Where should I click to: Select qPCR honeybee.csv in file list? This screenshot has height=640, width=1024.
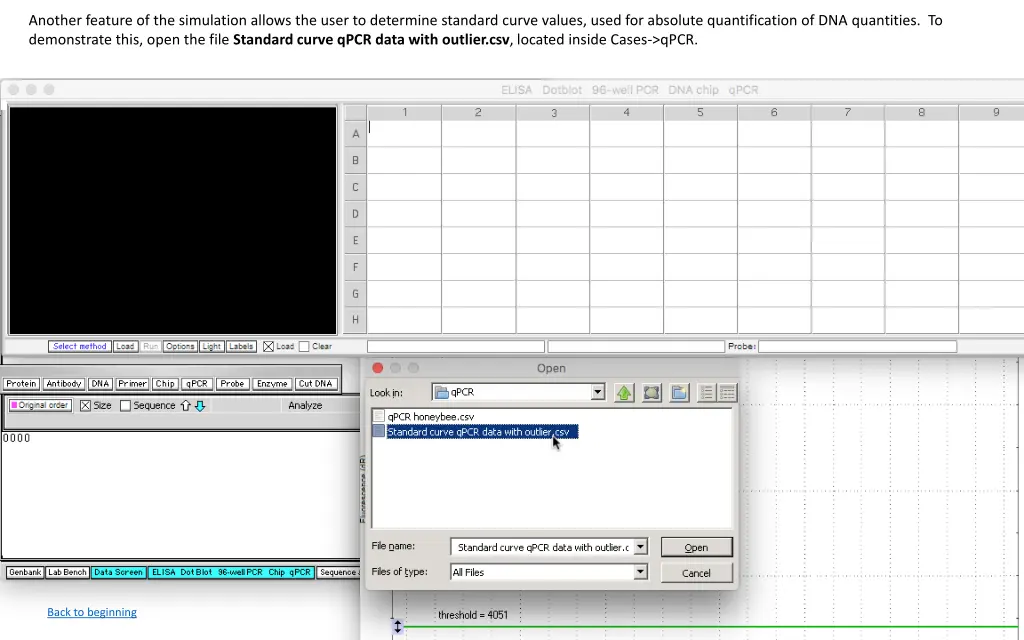pos(430,416)
